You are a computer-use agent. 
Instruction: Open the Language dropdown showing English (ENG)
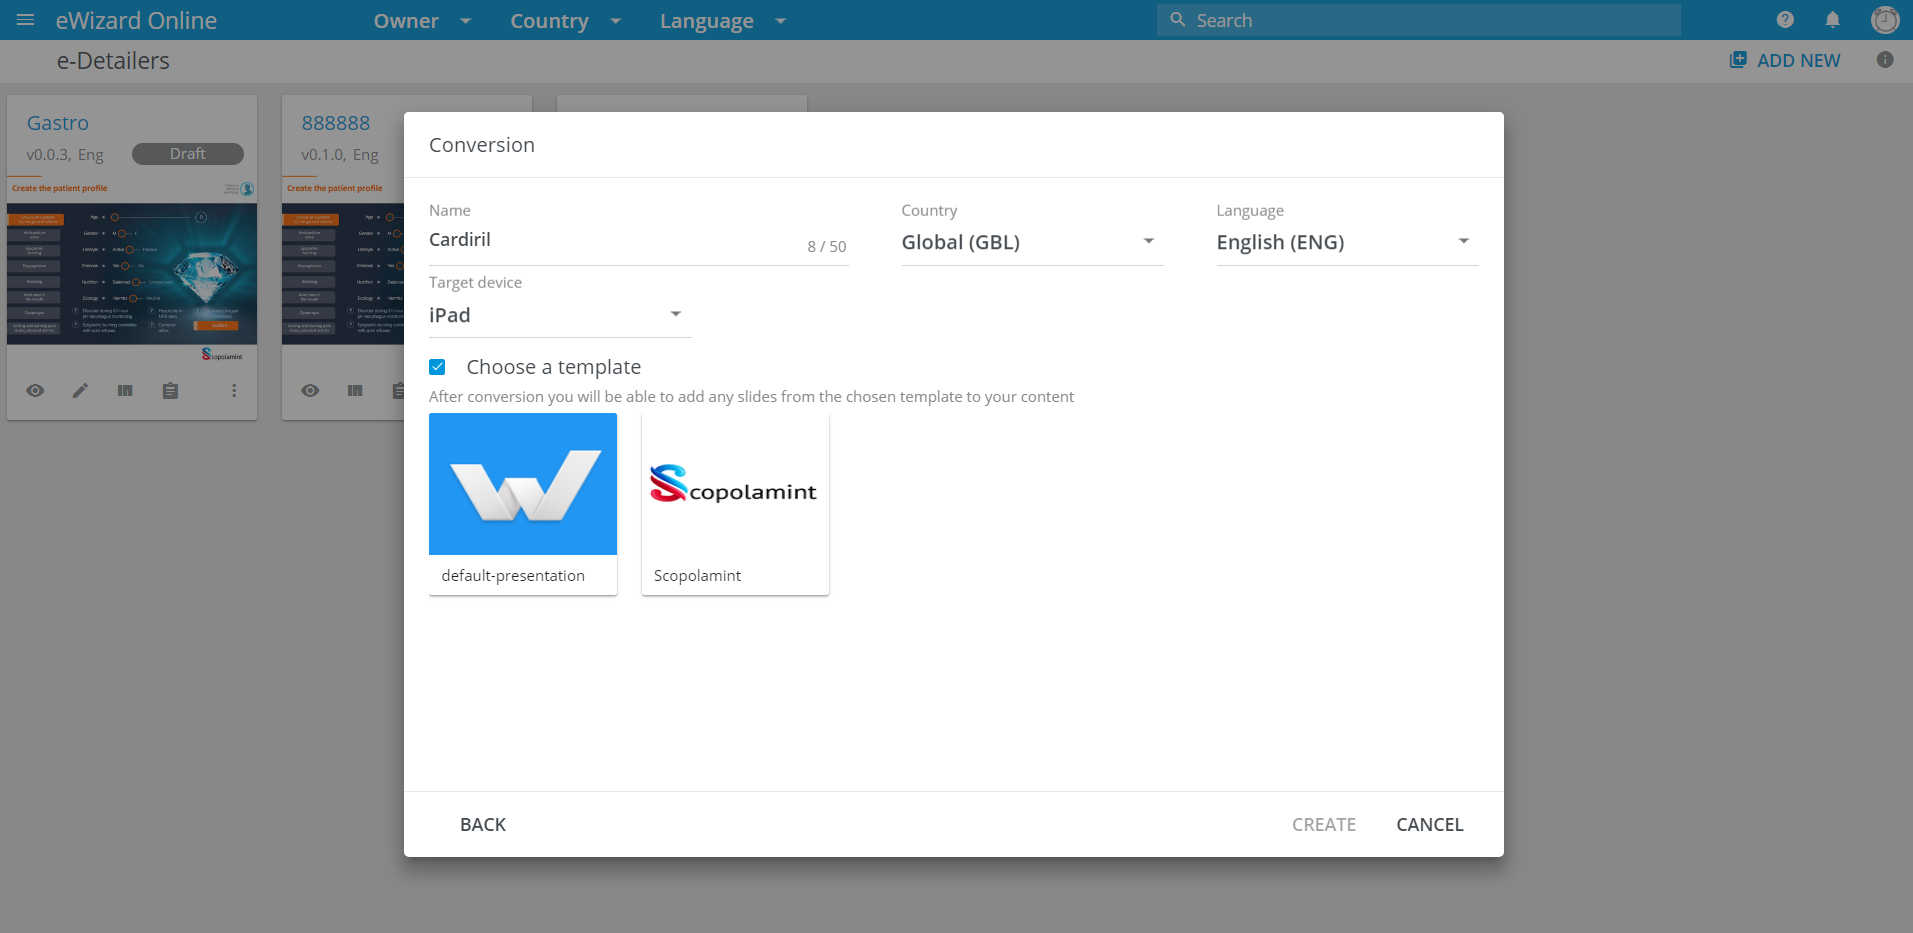[1346, 242]
